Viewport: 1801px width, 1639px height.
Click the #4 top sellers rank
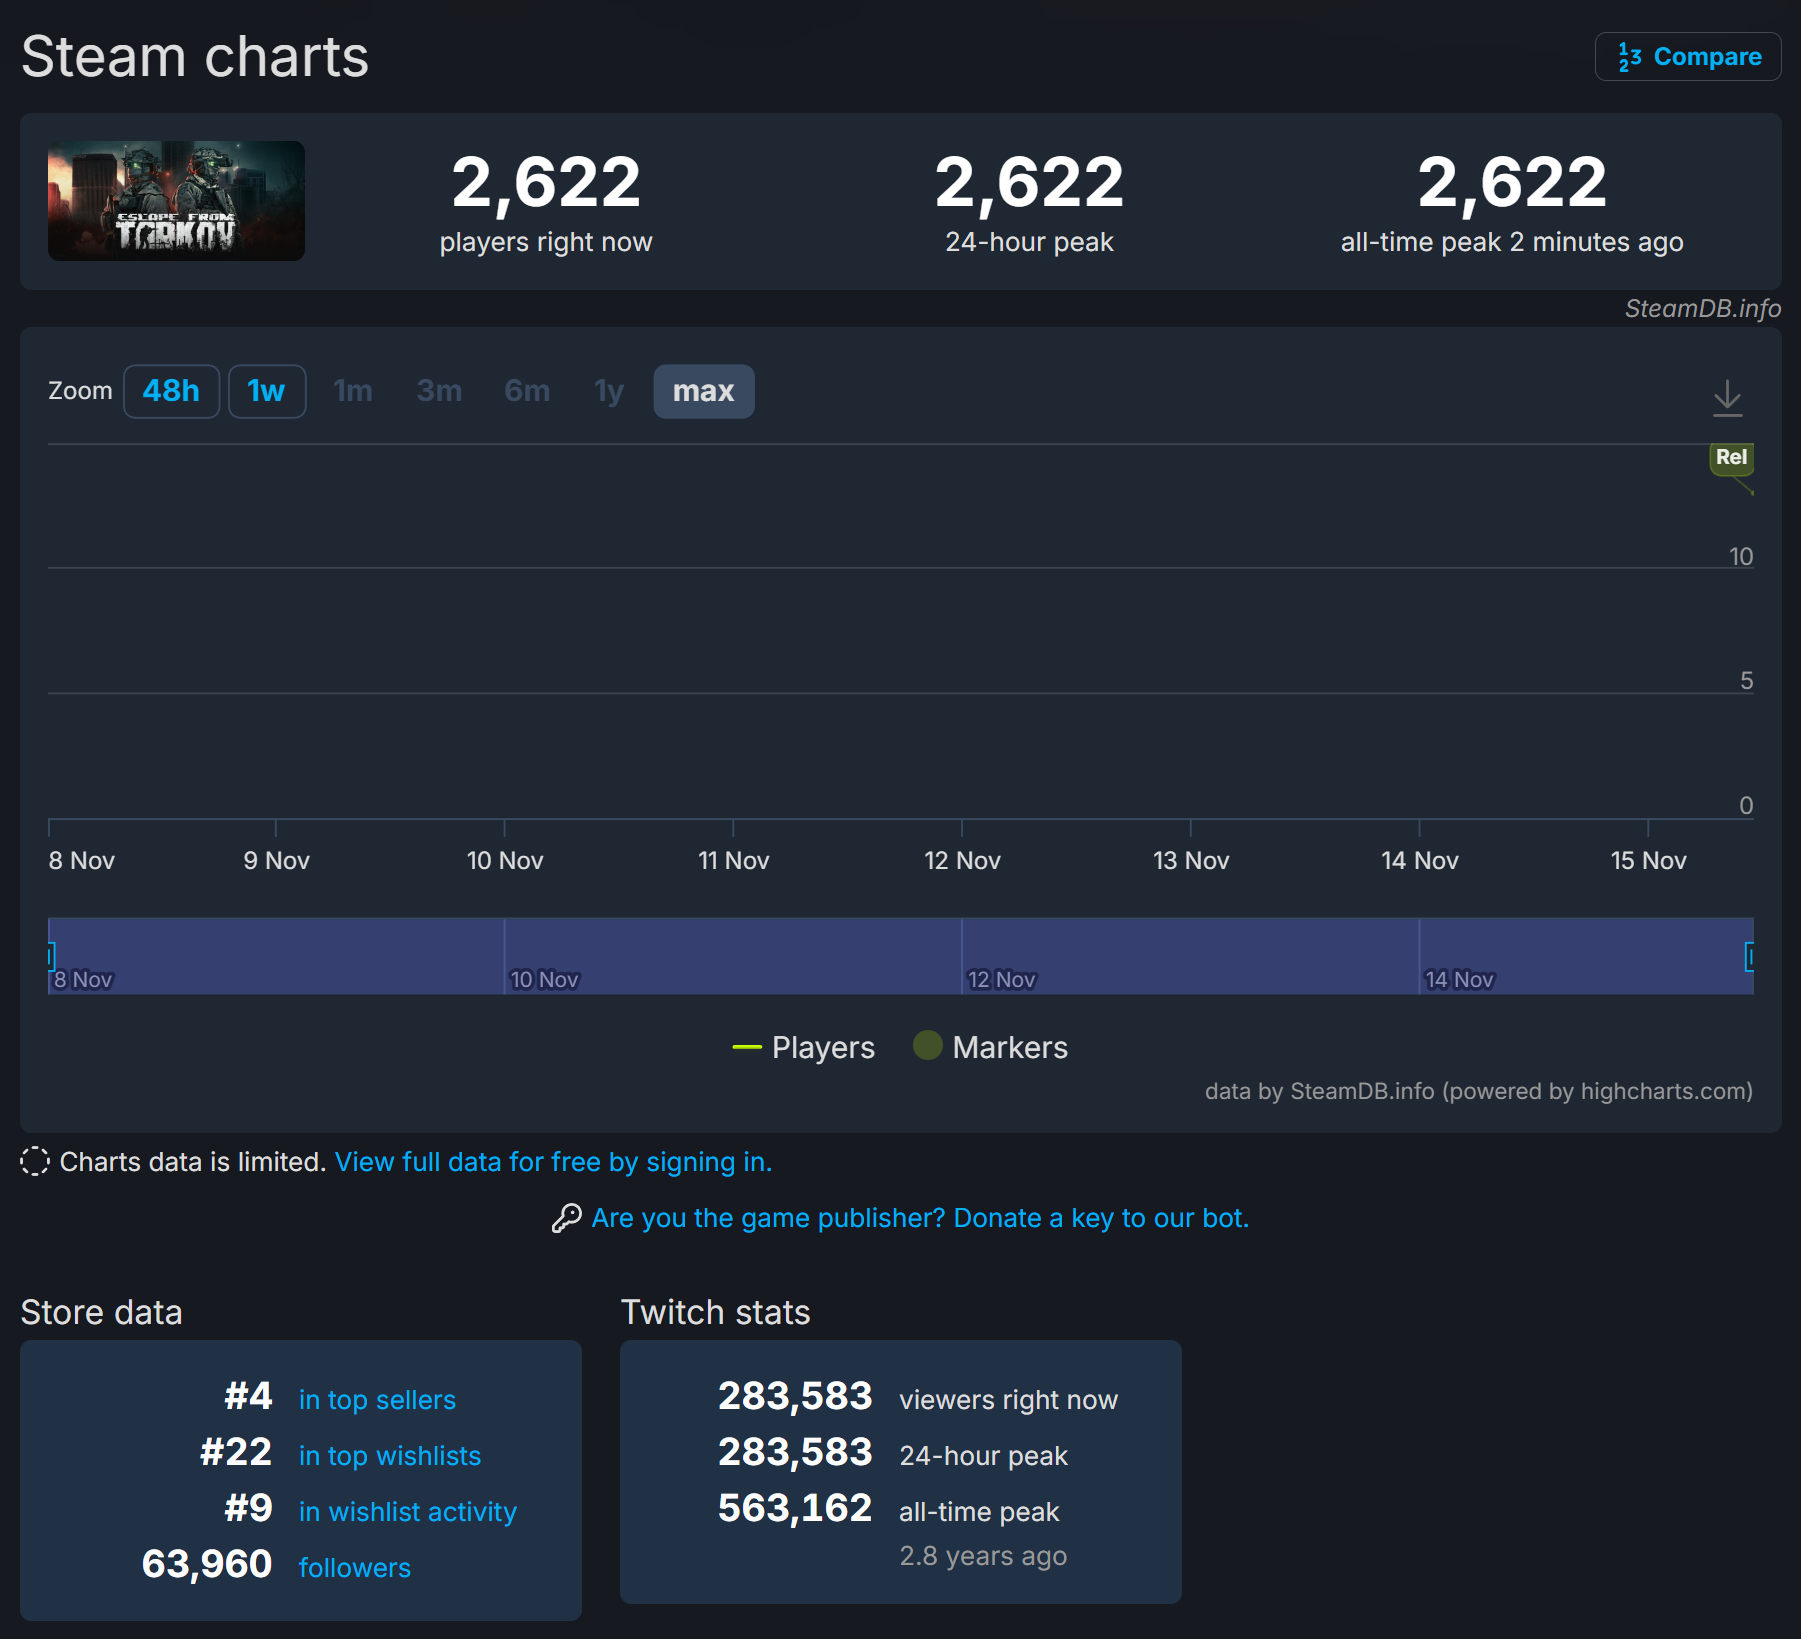pos(248,1396)
